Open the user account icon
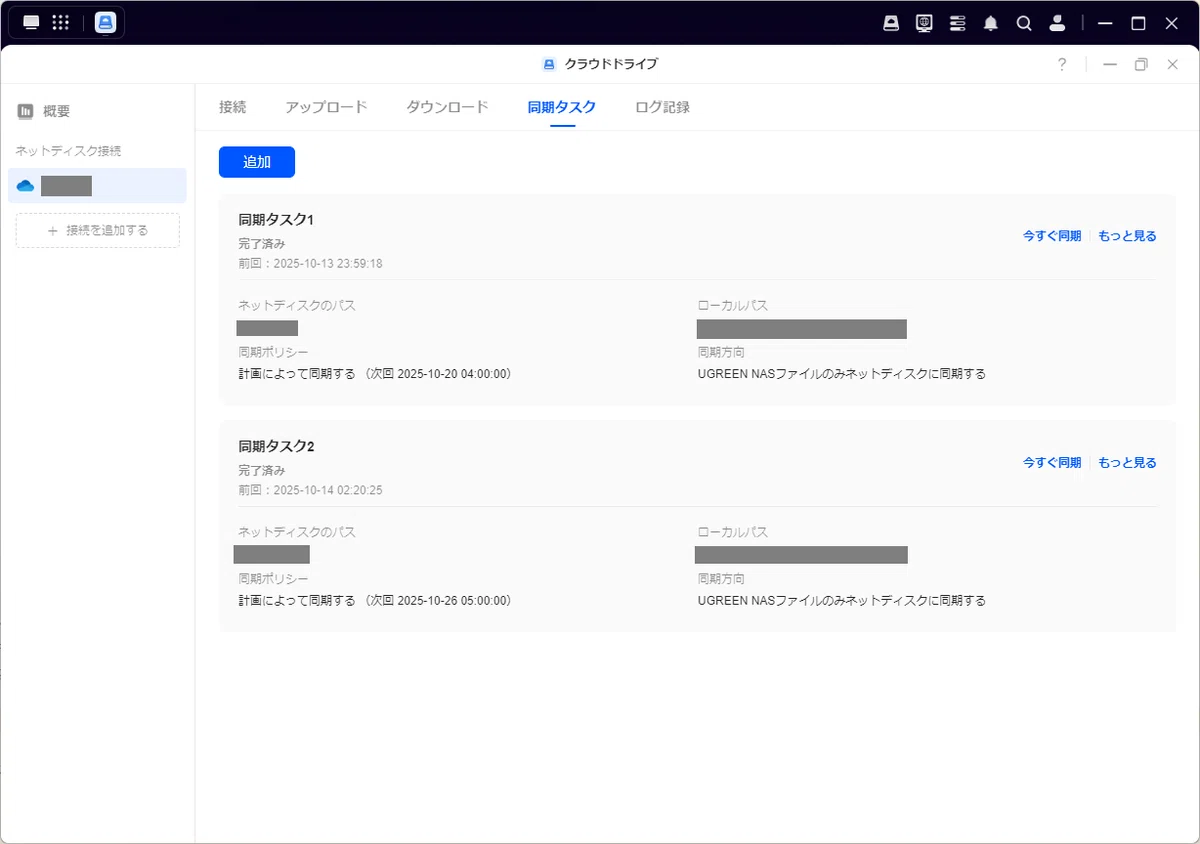 point(1057,23)
